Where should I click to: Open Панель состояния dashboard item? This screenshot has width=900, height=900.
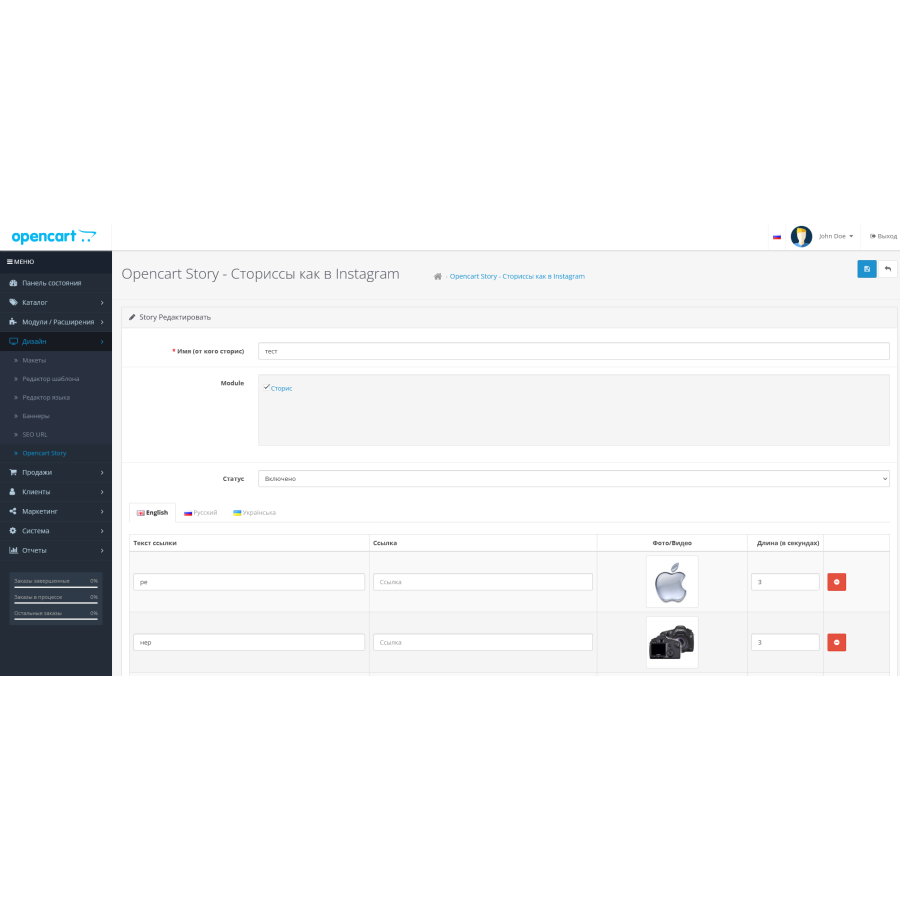[56, 283]
